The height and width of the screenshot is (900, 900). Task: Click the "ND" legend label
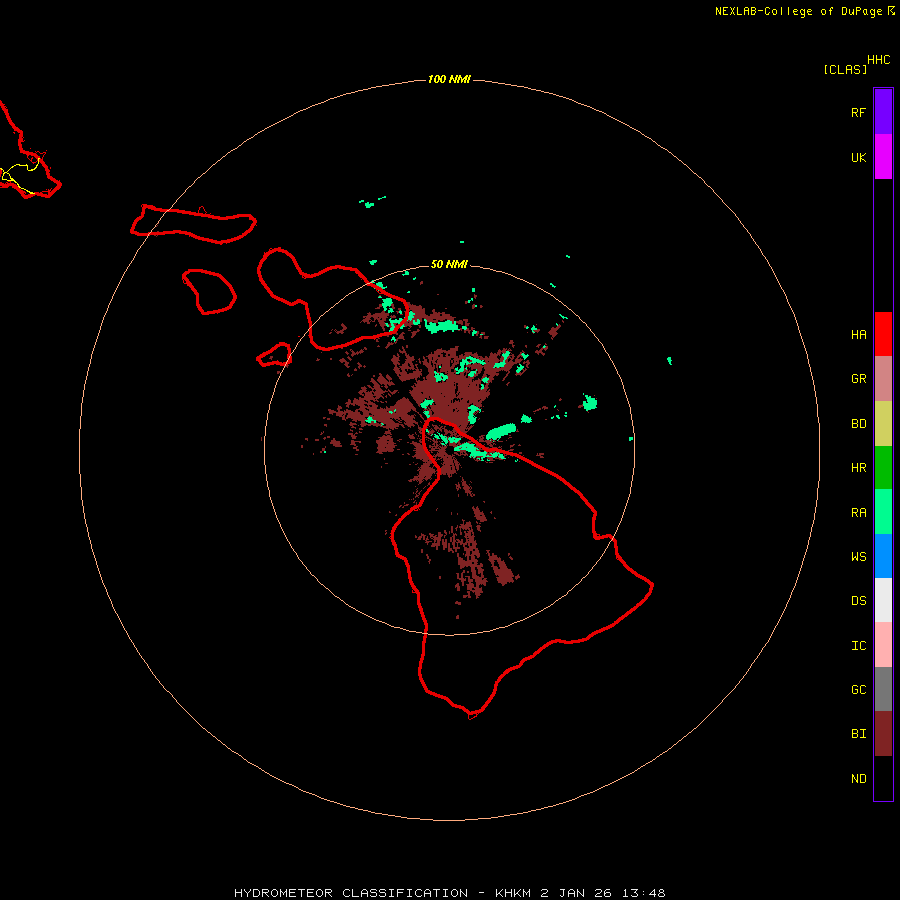pyautogui.click(x=858, y=779)
